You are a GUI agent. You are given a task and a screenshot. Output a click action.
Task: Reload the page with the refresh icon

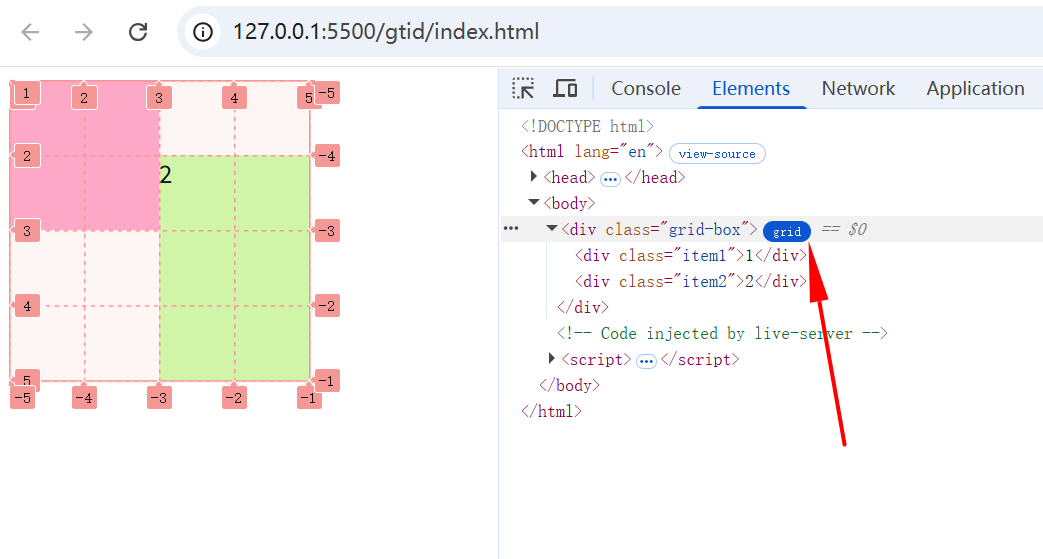[x=138, y=32]
